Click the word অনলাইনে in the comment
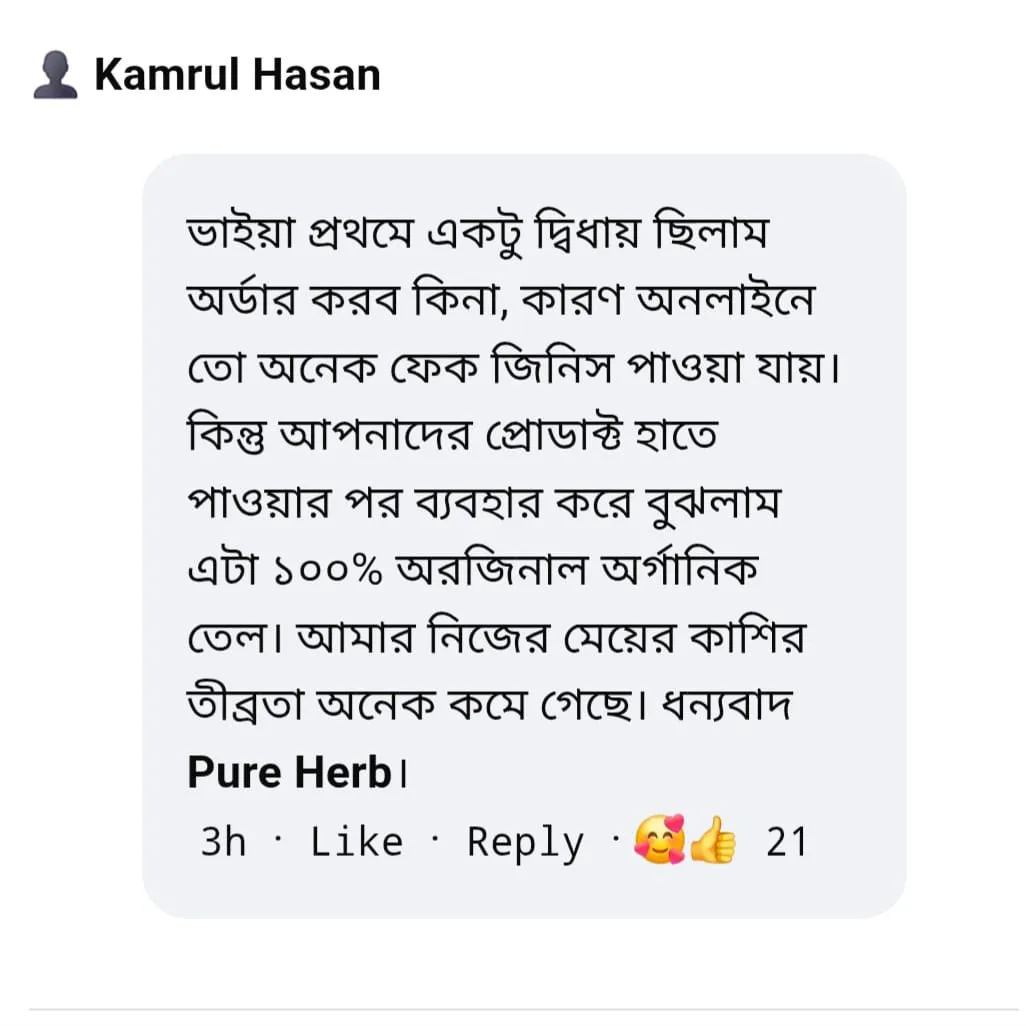The width and height of the screenshot is (1026, 1026). click(726, 300)
